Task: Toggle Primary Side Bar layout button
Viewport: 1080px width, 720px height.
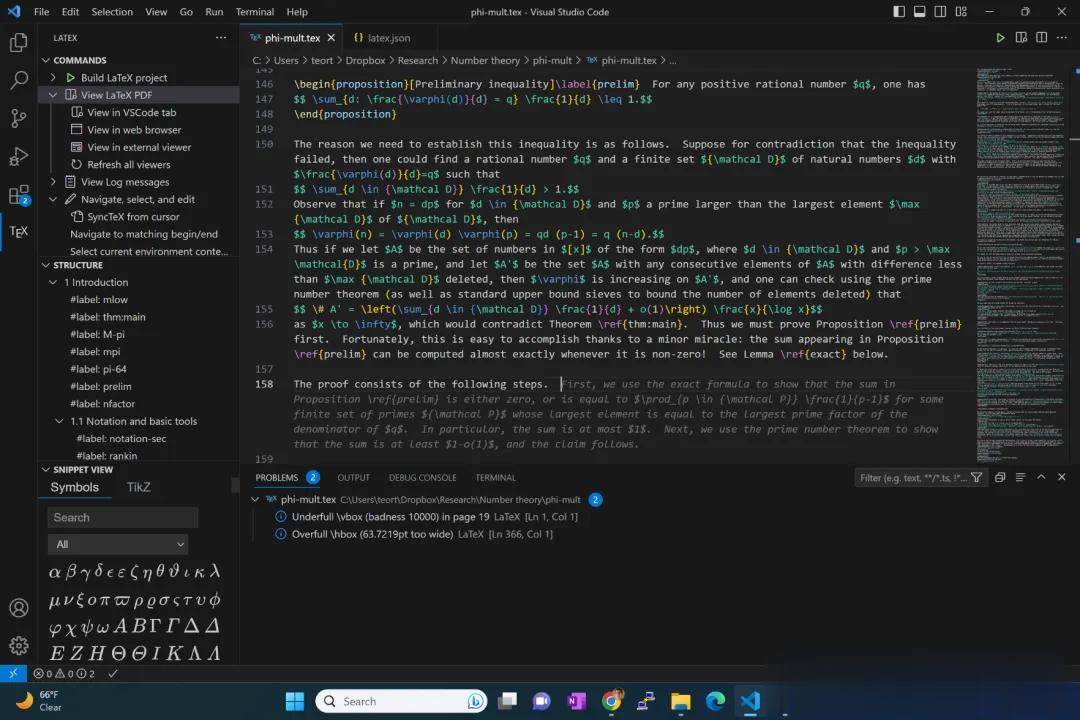Action: coord(899,12)
